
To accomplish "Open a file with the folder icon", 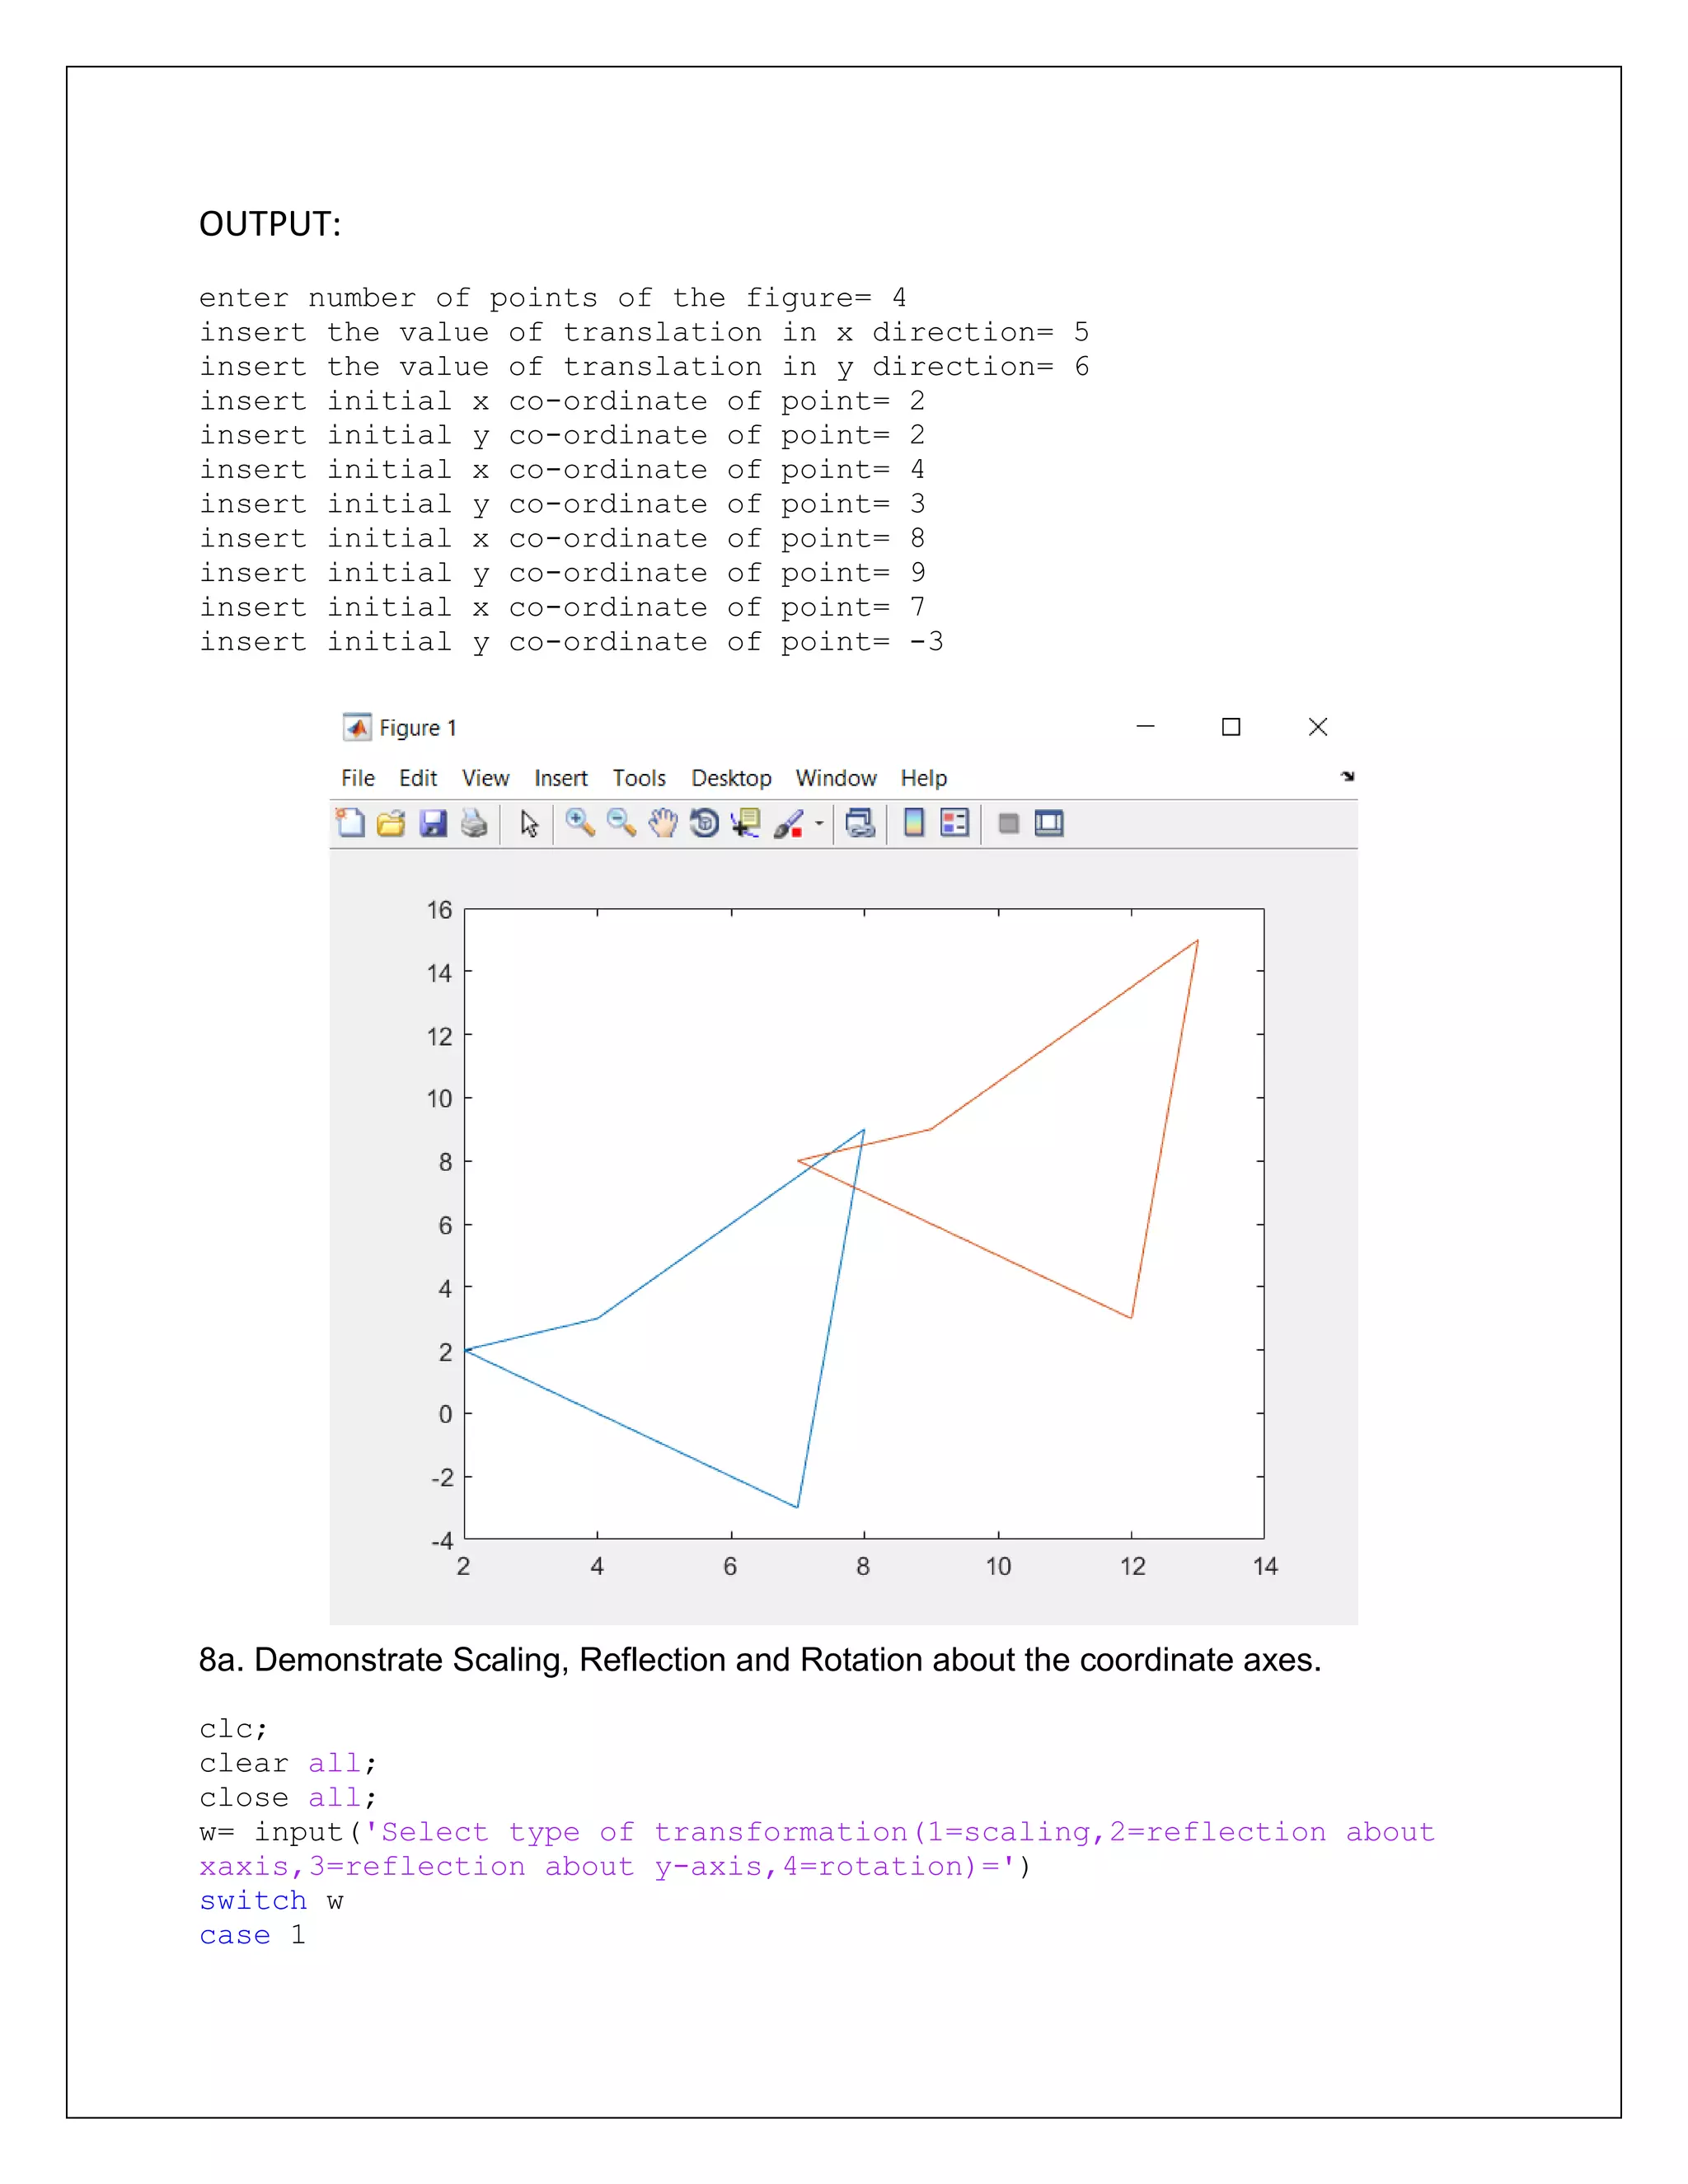I will (391, 823).
